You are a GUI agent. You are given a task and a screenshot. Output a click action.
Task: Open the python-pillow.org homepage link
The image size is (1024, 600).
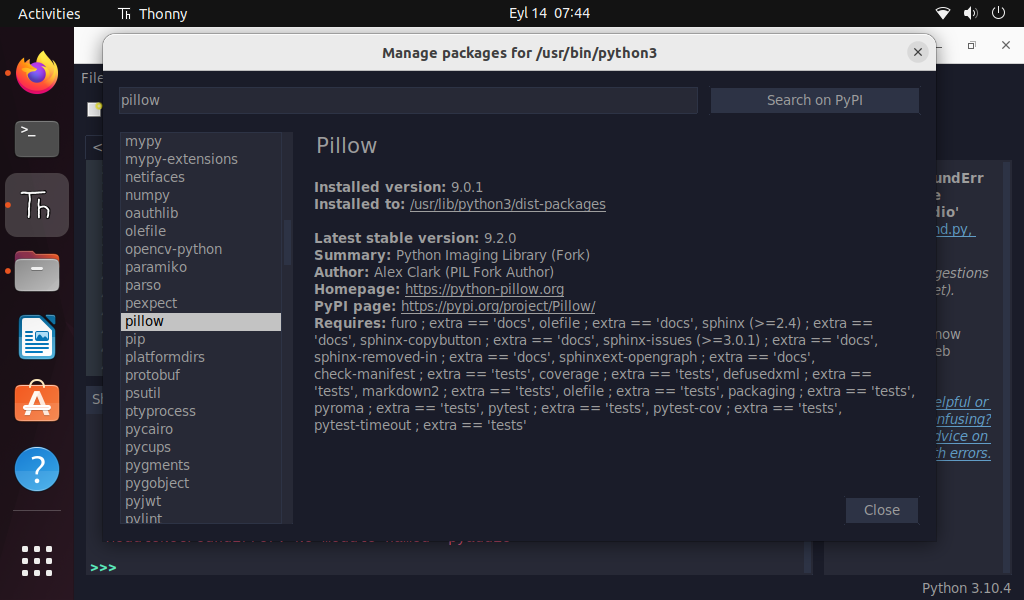pyautogui.click(x=484, y=289)
